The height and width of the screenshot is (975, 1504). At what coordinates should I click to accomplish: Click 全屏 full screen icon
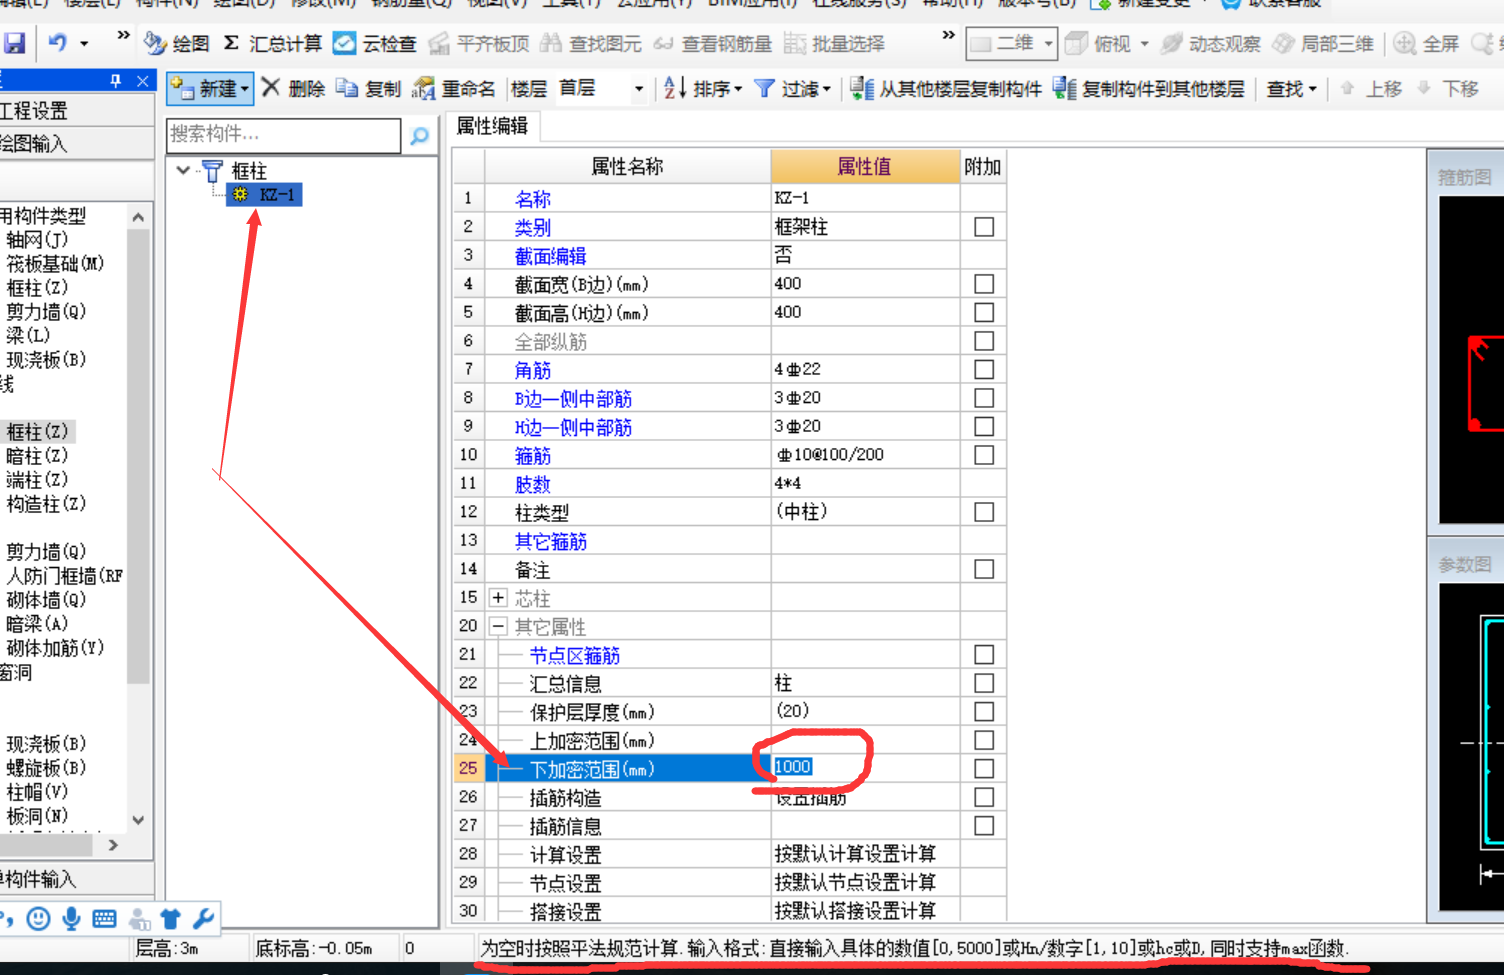[x=1427, y=43]
